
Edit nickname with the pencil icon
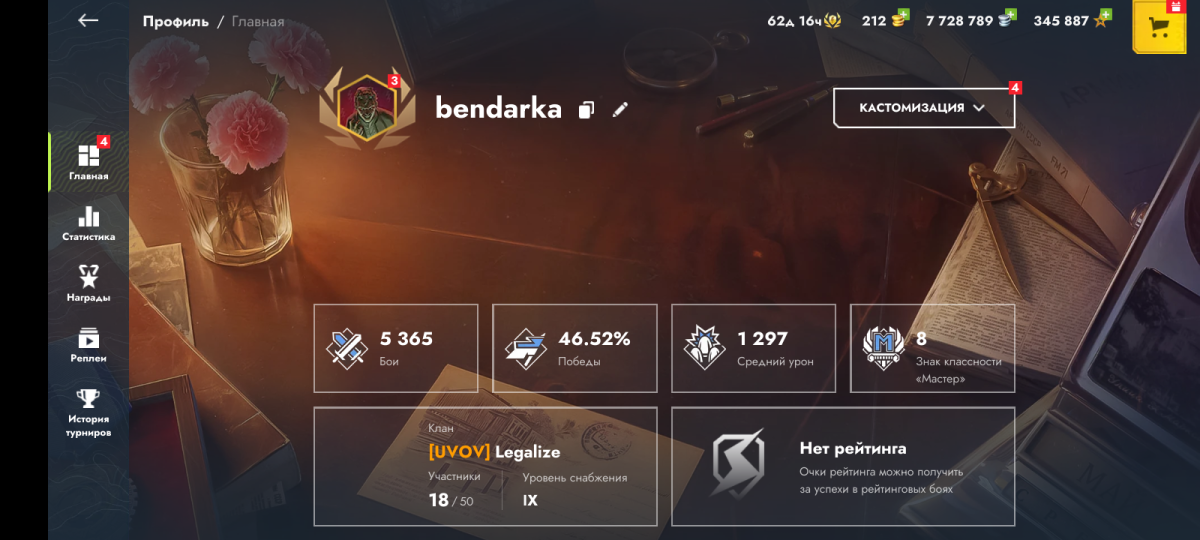point(620,109)
